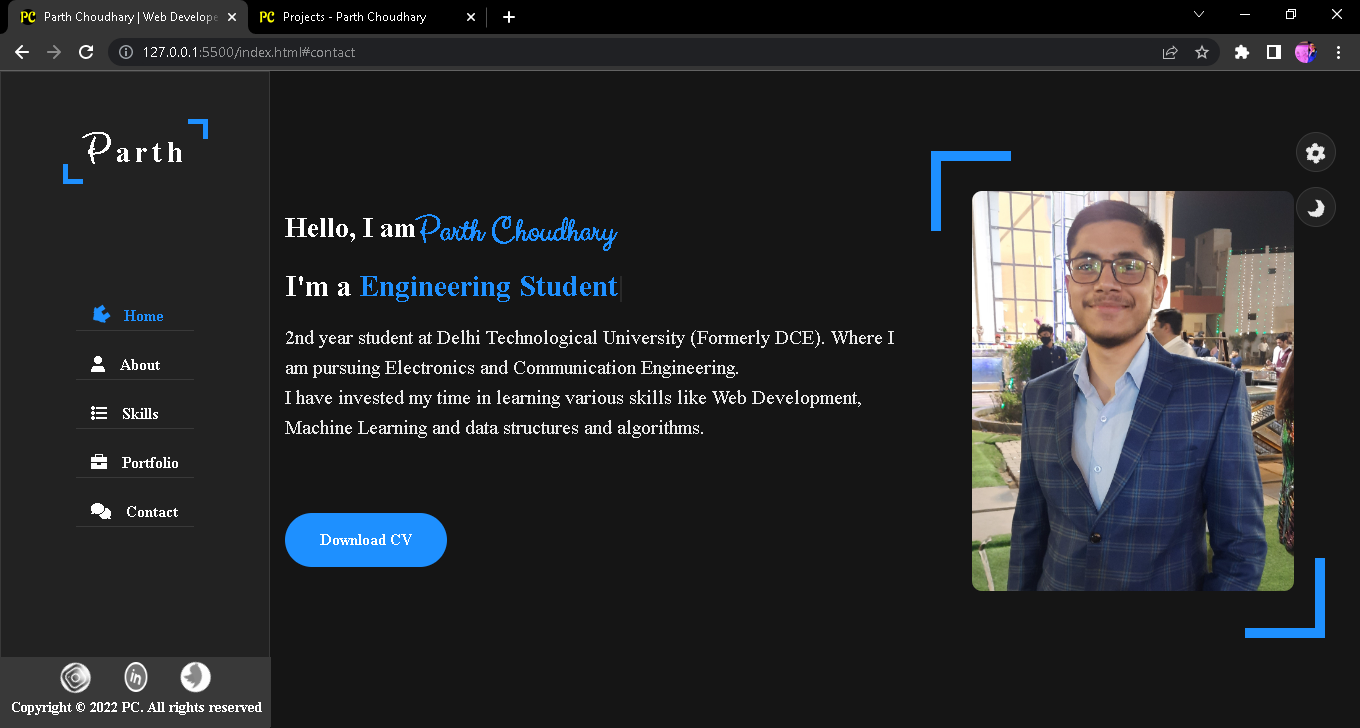Open Chrome's three-dot menu

point(1339,52)
